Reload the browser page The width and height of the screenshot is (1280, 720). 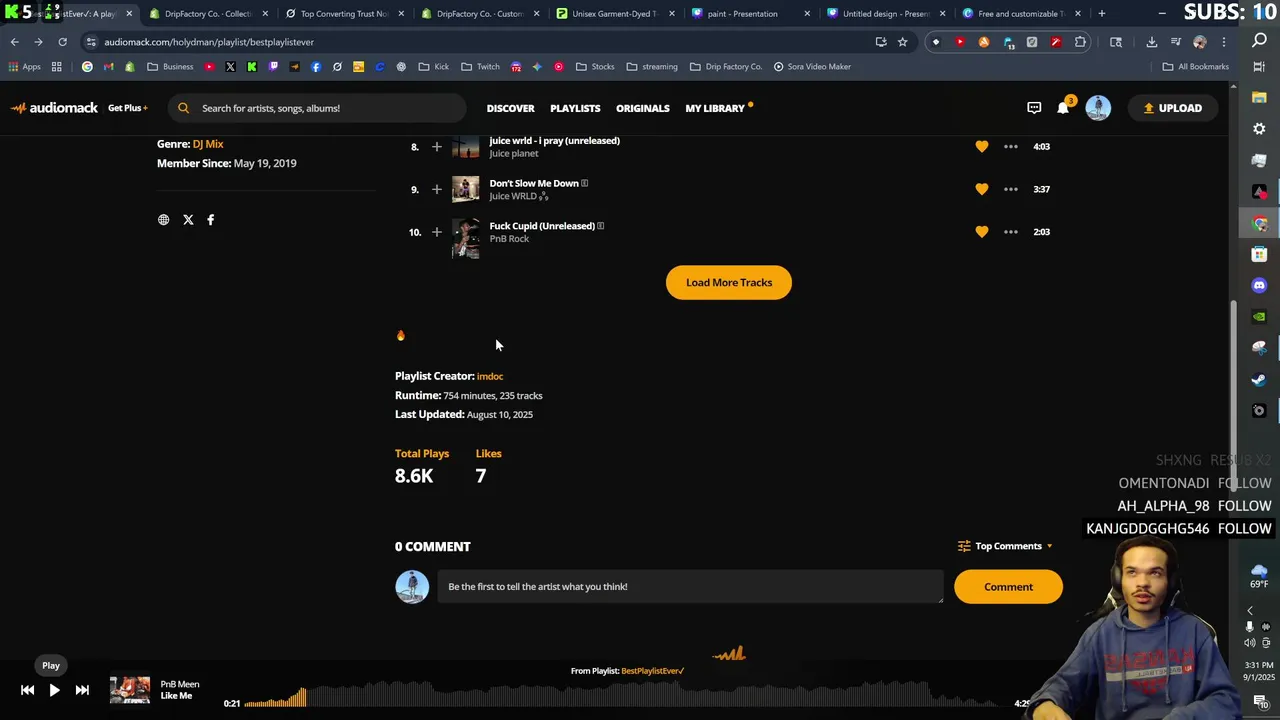62,42
